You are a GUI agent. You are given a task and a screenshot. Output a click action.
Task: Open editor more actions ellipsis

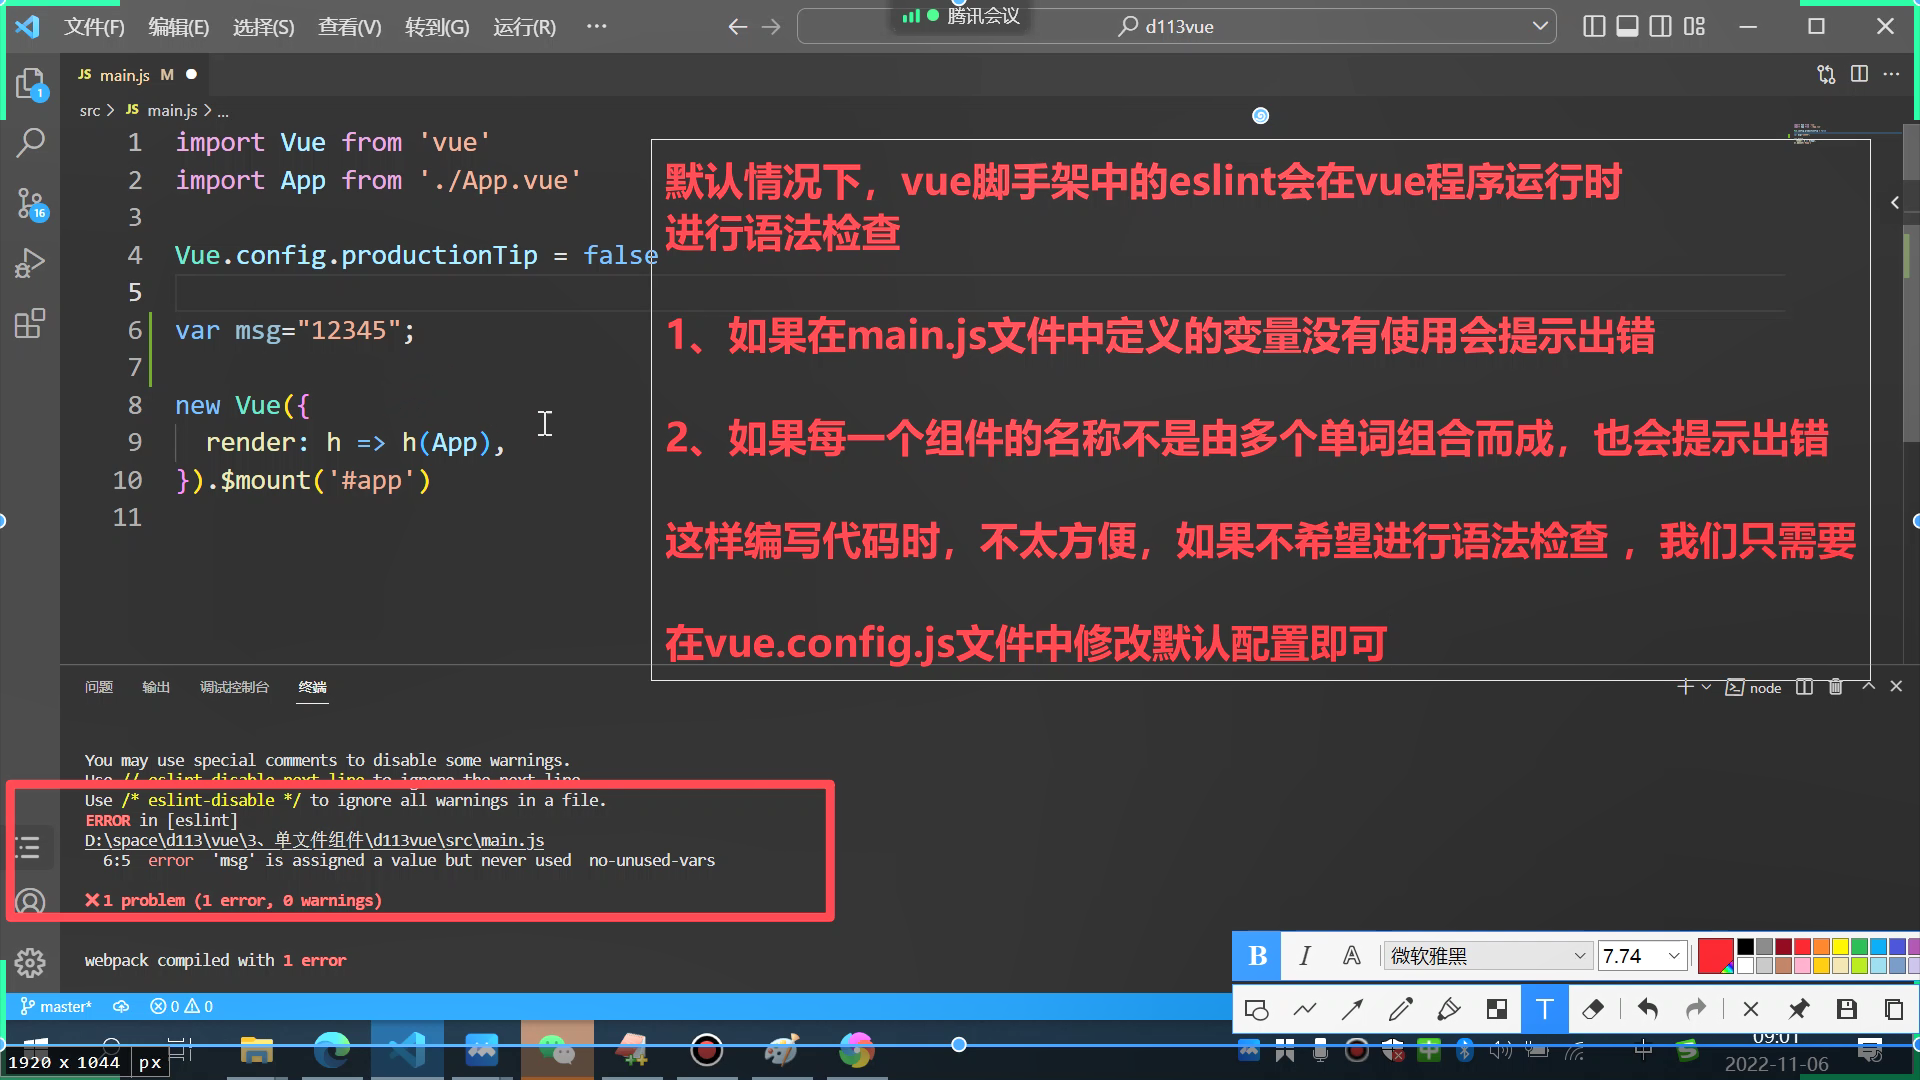pyautogui.click(x=1891, y=74)
